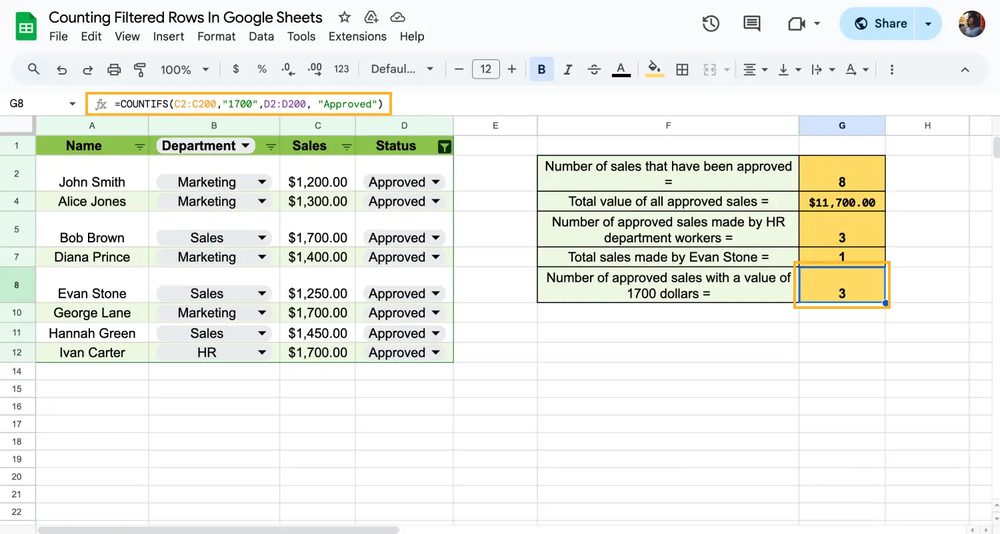Search the menus with magnifier icon

coord(34,70)
